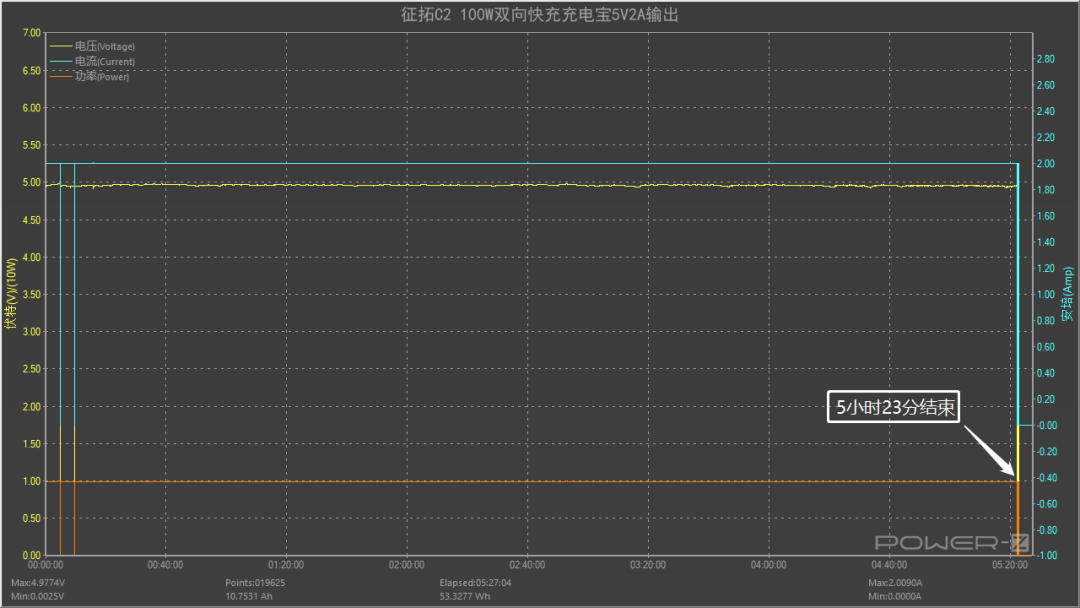Click the left axis title 伏特(V)/(10W)

pos(10,294)
